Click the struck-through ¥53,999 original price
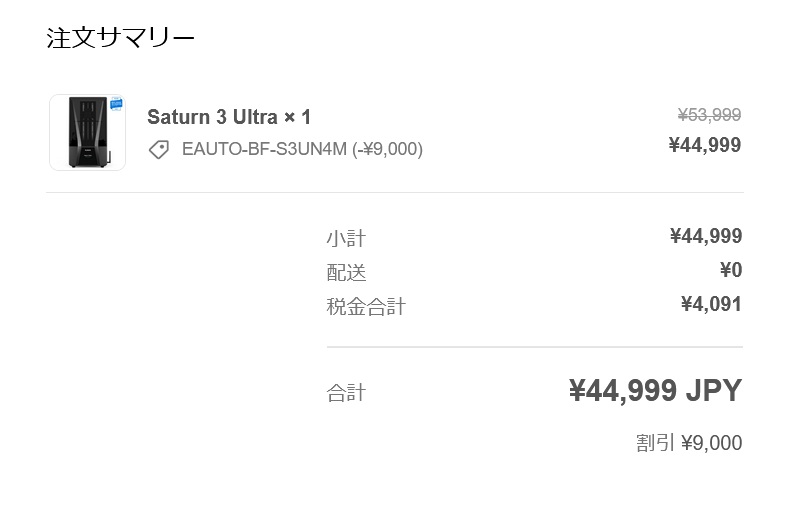Screen dimensions: 793x523 [709, 115]
